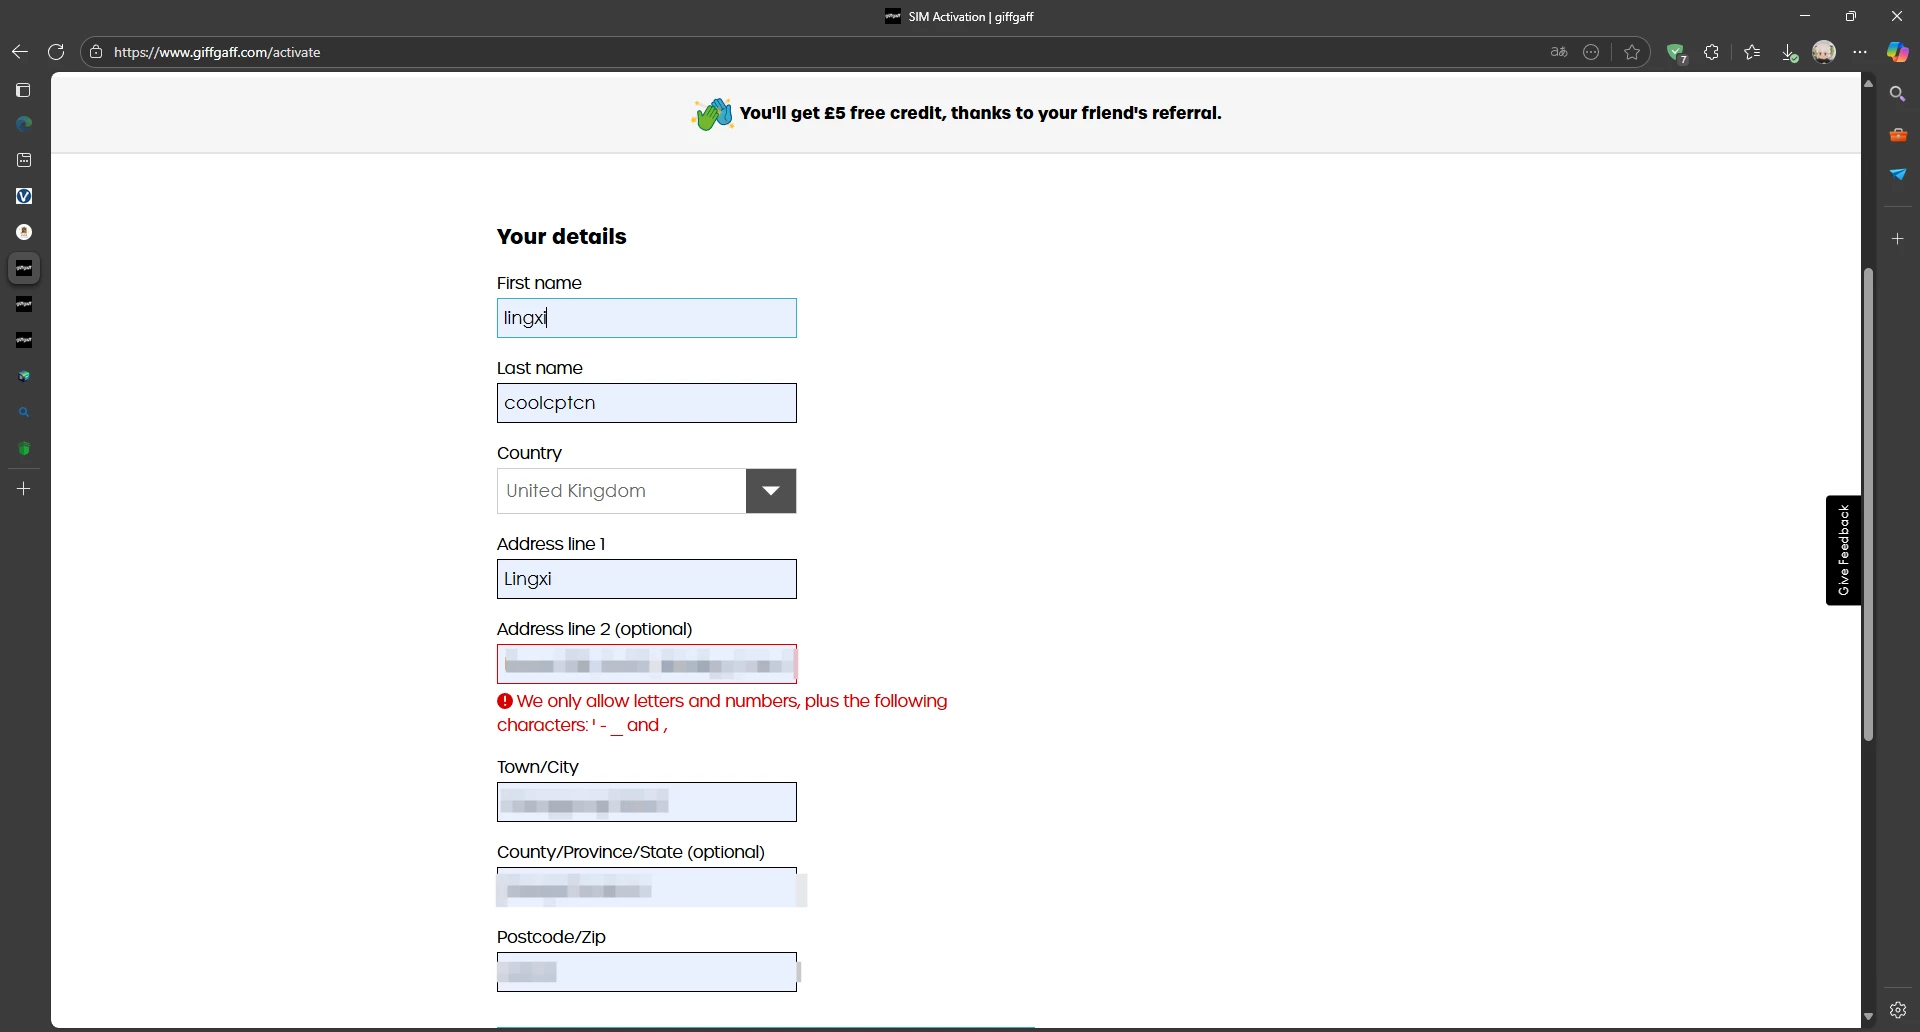Click the read-aloud aあ icon in address bar
The width and height of the screenshot is (1920, 1032).
(x=1558, y=52)
